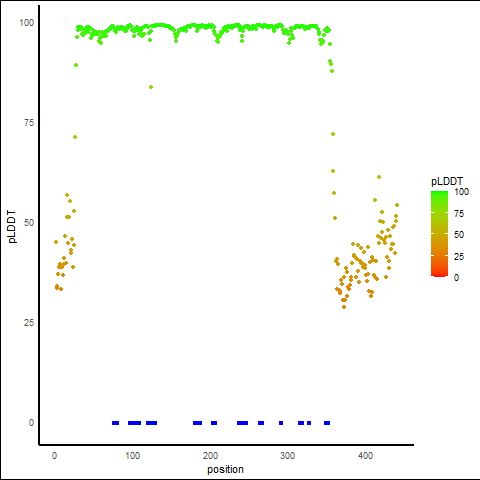Viewport: 480px width, 480px height.
Task: Click the pLDDT legend color gradient bar
Action: [x=439, y=234]
